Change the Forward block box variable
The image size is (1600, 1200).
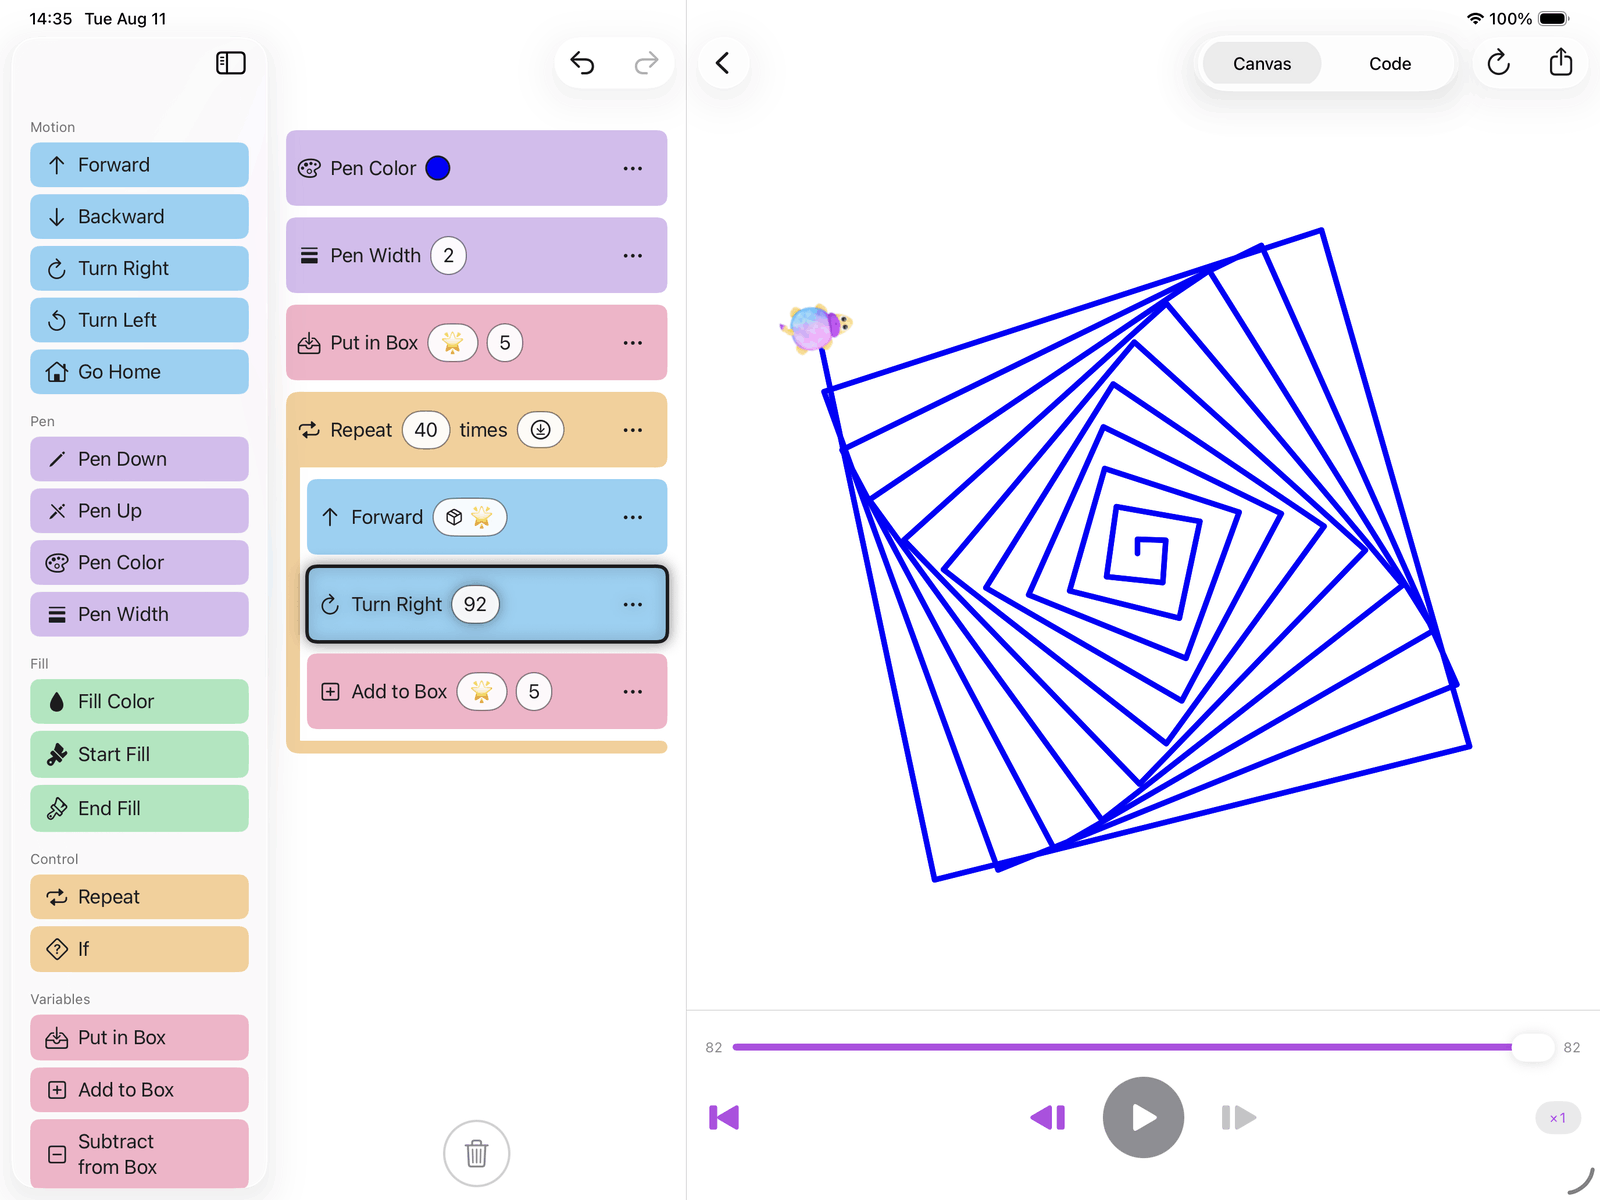(x=470, y=517)
